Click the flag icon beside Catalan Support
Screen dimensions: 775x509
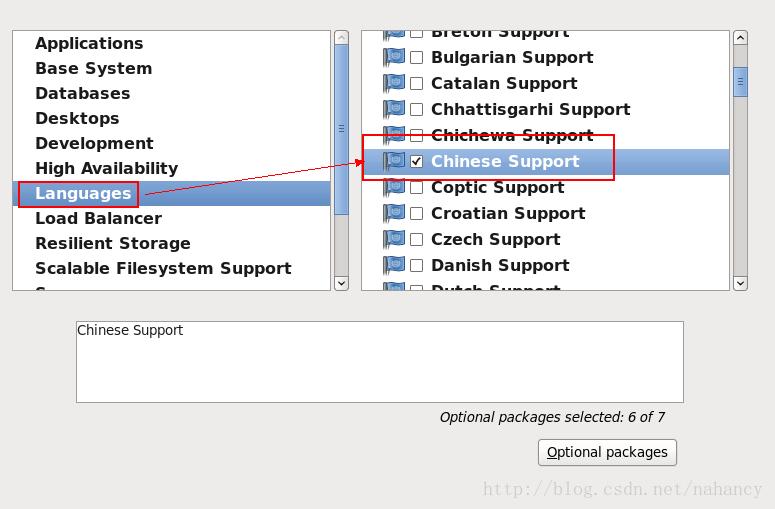(394, 84)
